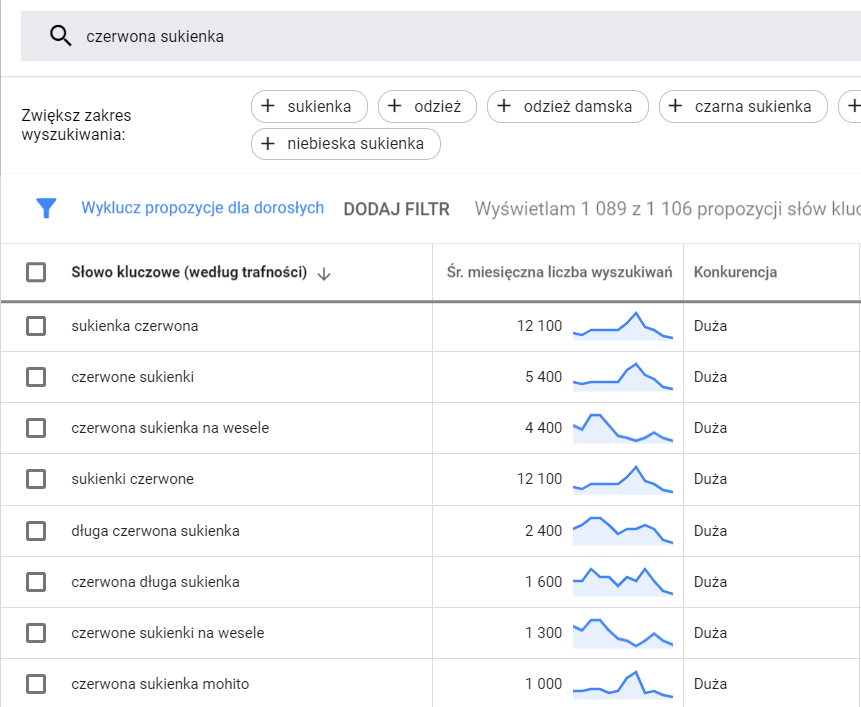
Task: Click the DODAJ FILTR button
Action: pos(396,207)
